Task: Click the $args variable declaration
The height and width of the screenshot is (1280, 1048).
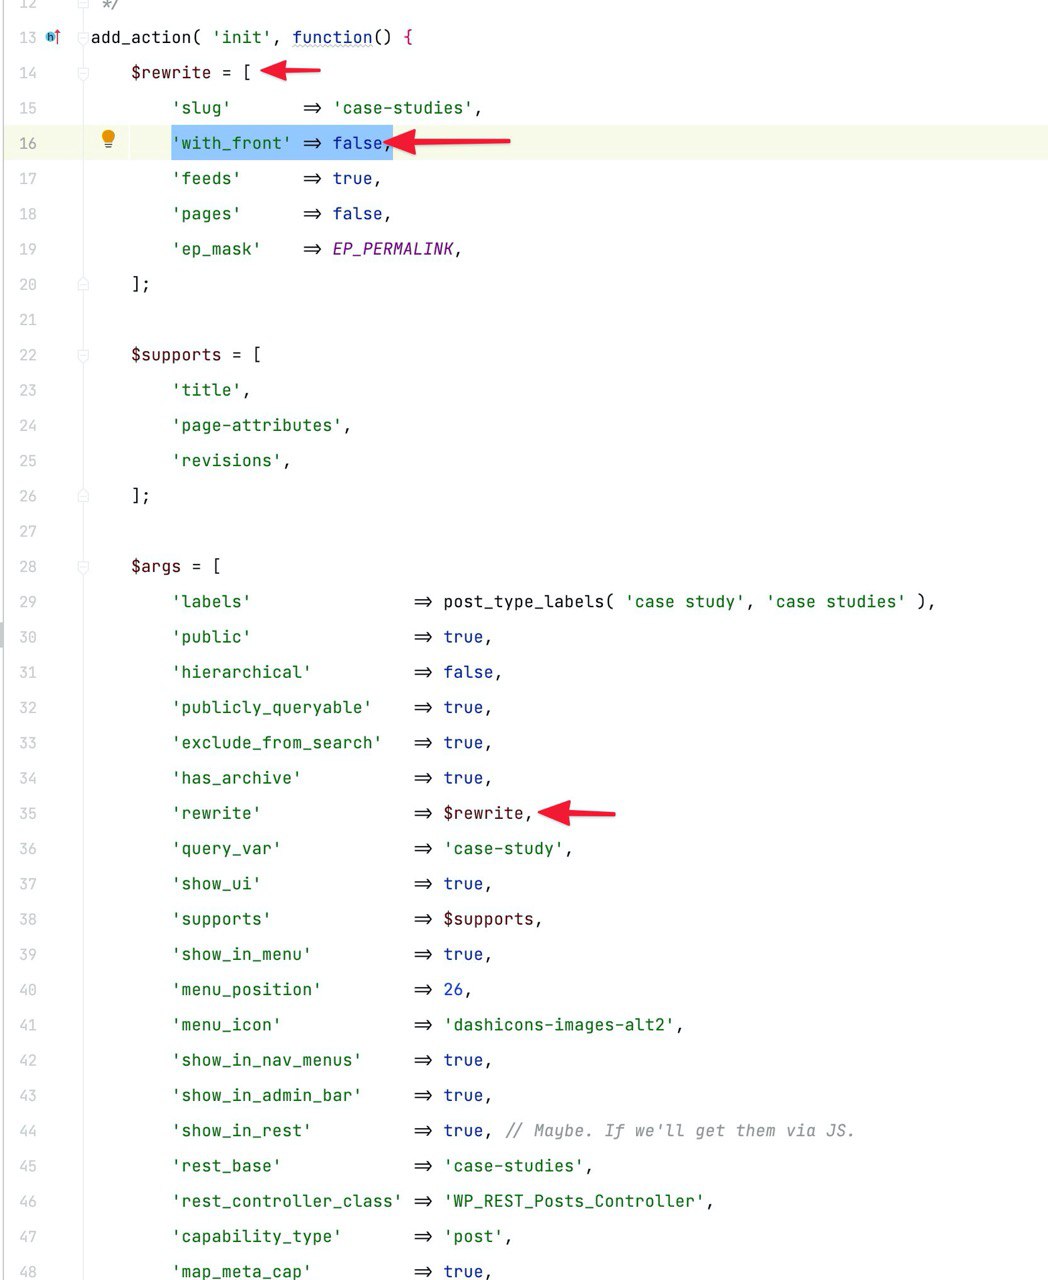Action: point(156,567)
